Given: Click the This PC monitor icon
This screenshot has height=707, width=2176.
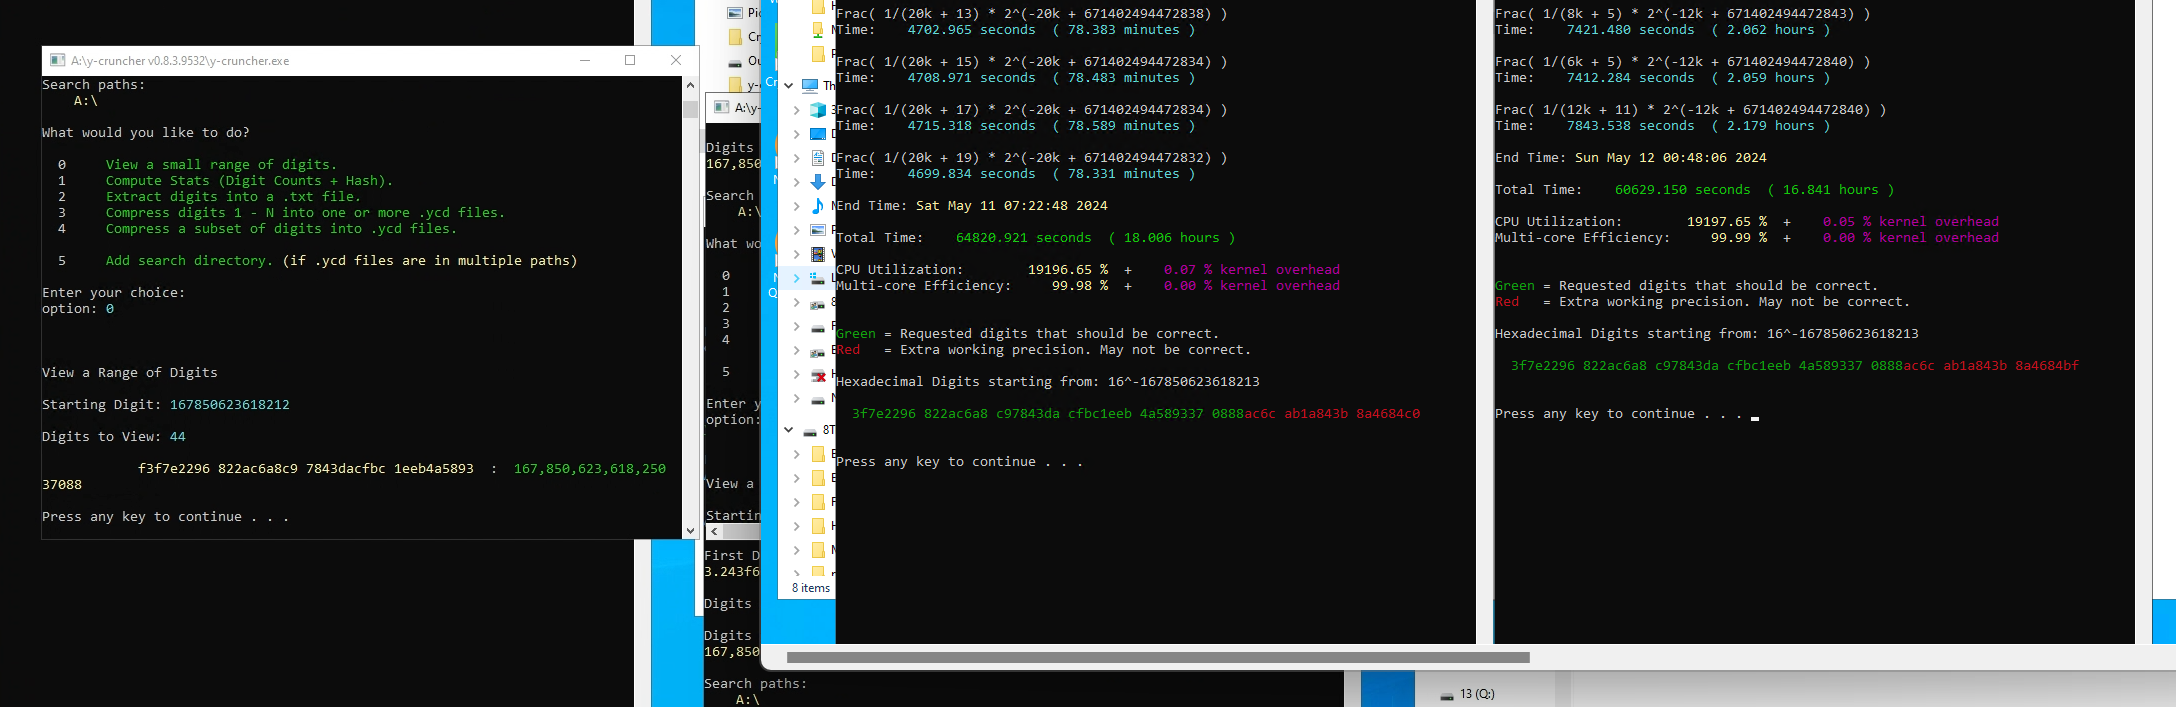Looking at the screenshot, I should 810,86.
